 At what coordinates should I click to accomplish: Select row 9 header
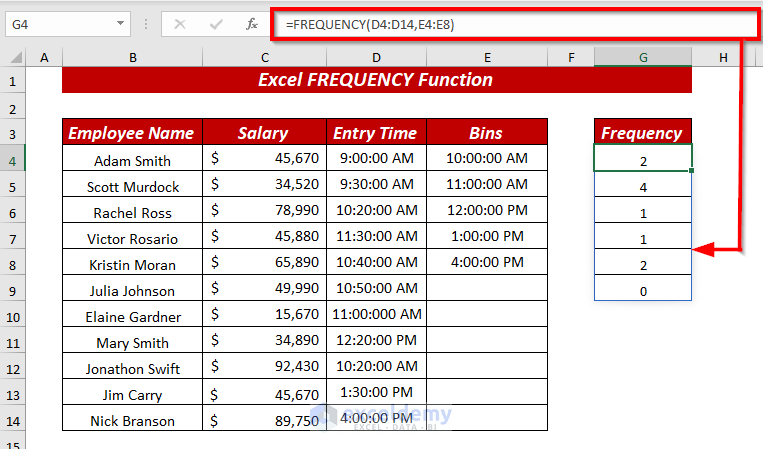(13, 290)
